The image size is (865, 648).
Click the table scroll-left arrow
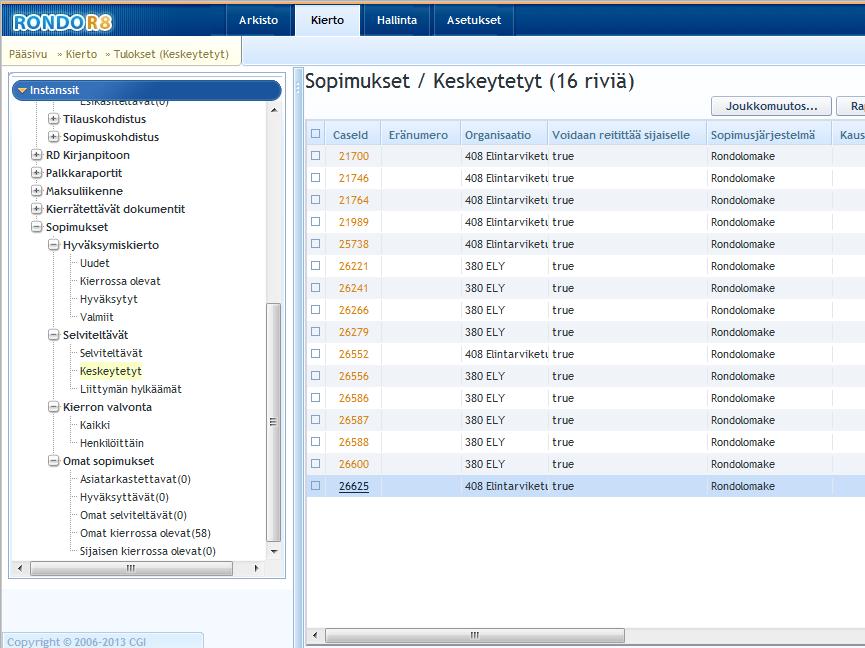(315, 635)
